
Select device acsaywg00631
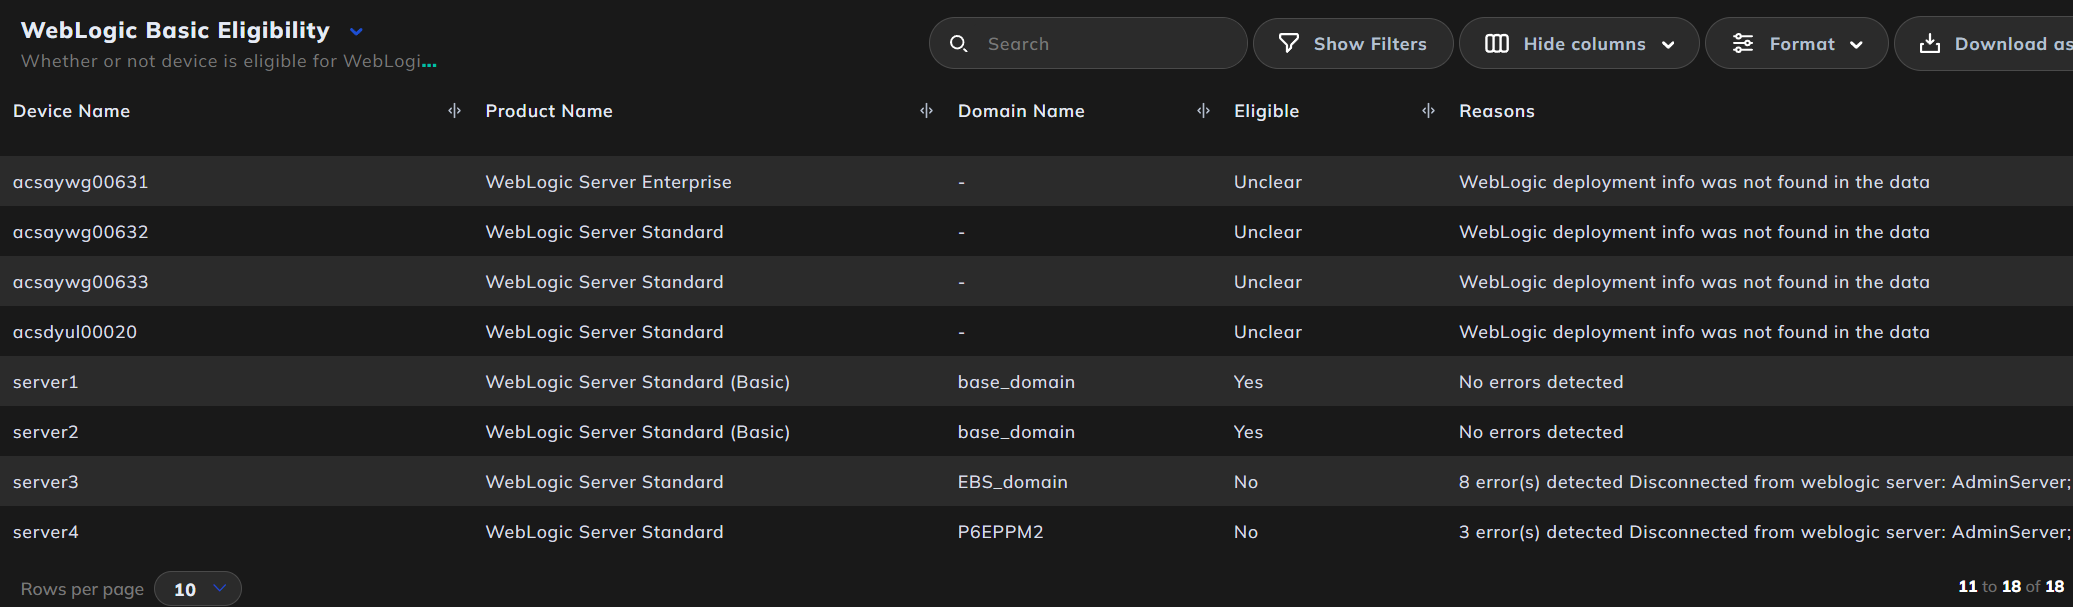pos(80,182)
